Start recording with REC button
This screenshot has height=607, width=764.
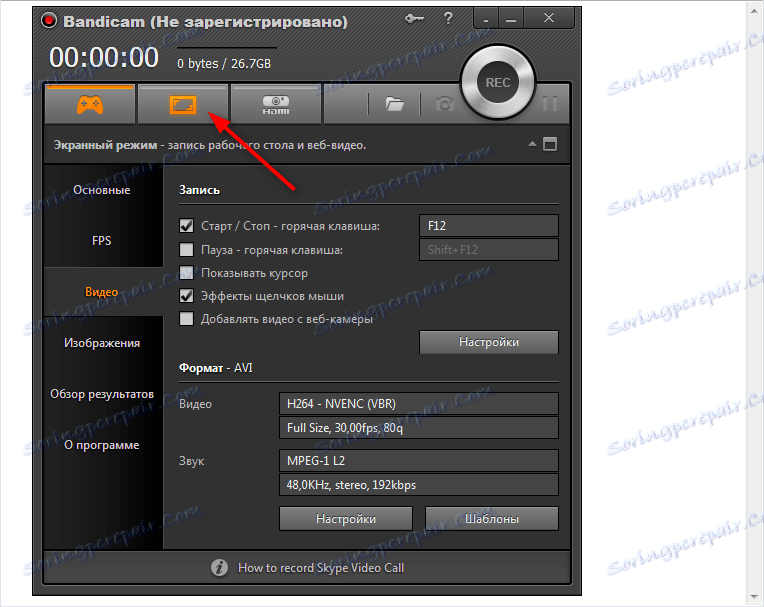click(498, 83)
